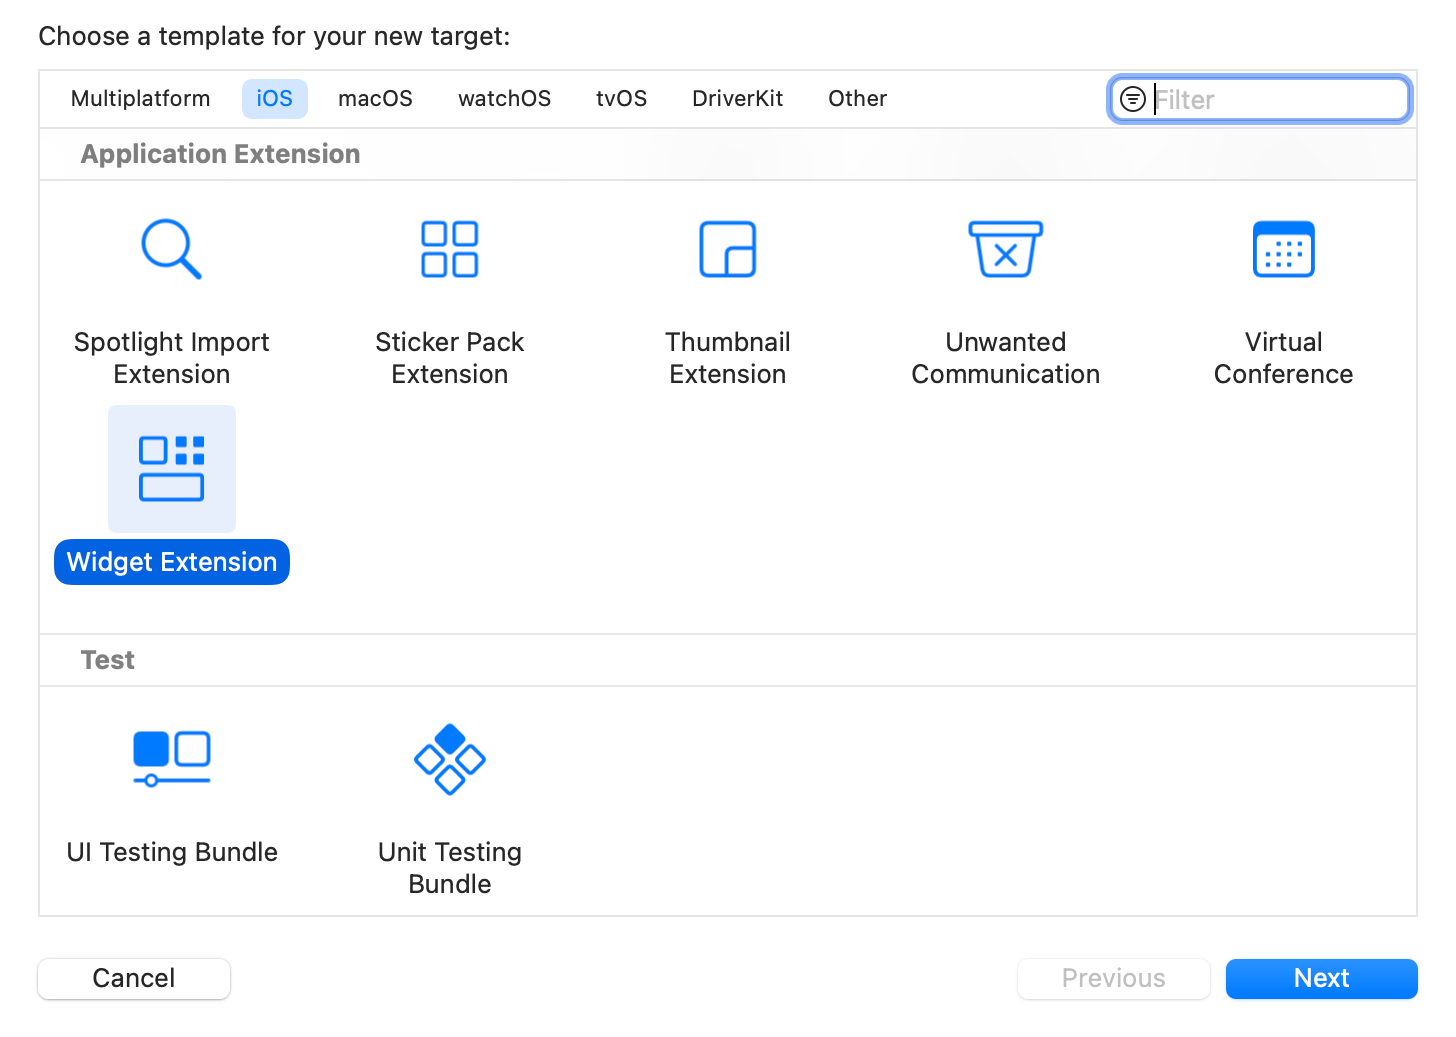Screen dimensions: 1456x1037
Task: Open the macOS platform tab
Action: [375, 99]
